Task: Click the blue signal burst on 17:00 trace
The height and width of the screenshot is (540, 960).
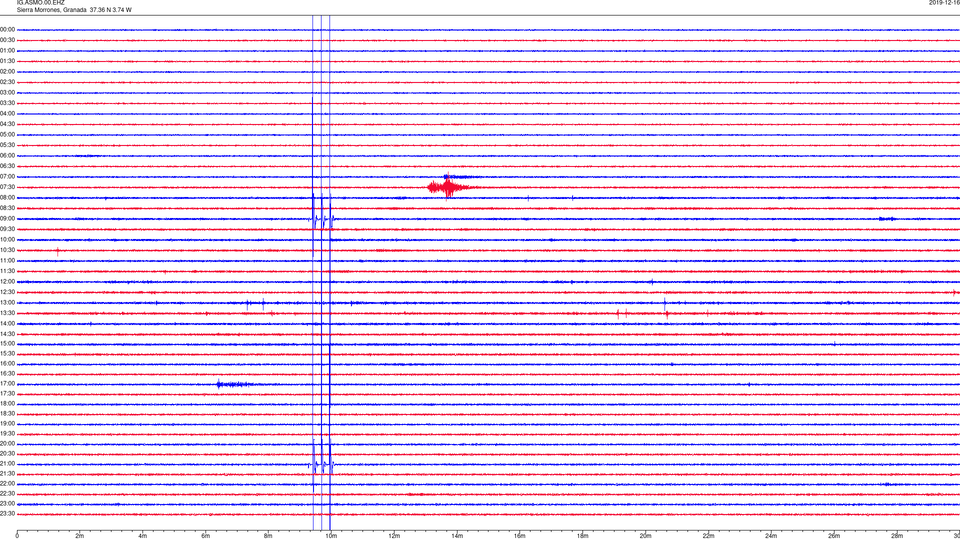Action: click(235, 384)
